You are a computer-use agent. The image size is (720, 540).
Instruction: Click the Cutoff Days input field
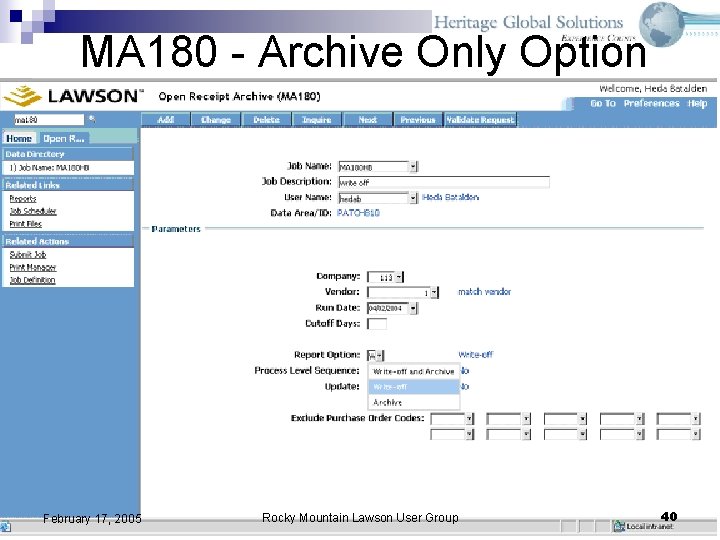[x=377, y=324]
